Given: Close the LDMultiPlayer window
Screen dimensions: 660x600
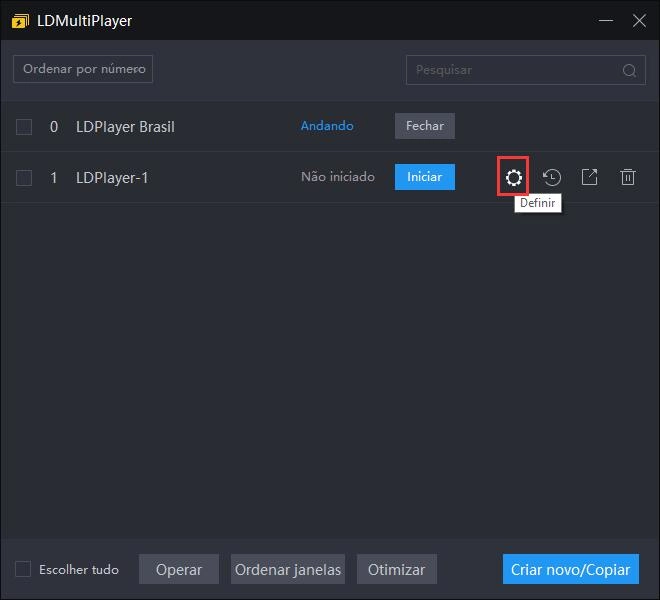Looking at the screenshot, I should click(x=639, y=20).
